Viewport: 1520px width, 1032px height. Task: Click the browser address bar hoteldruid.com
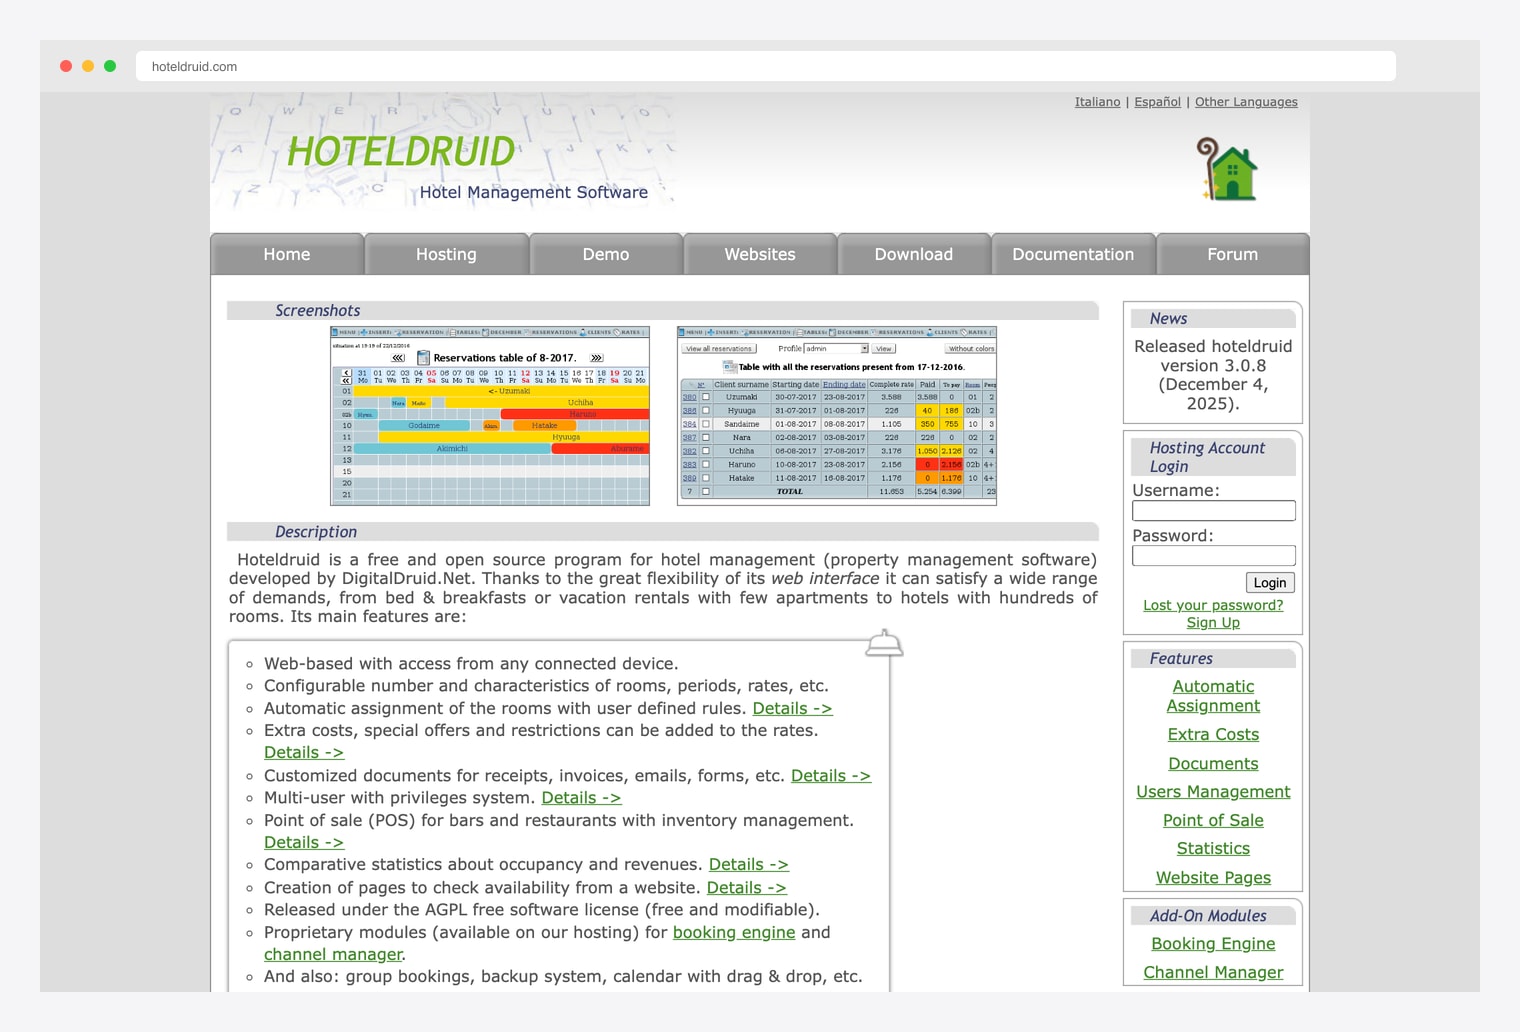click(x=766, y=66)
